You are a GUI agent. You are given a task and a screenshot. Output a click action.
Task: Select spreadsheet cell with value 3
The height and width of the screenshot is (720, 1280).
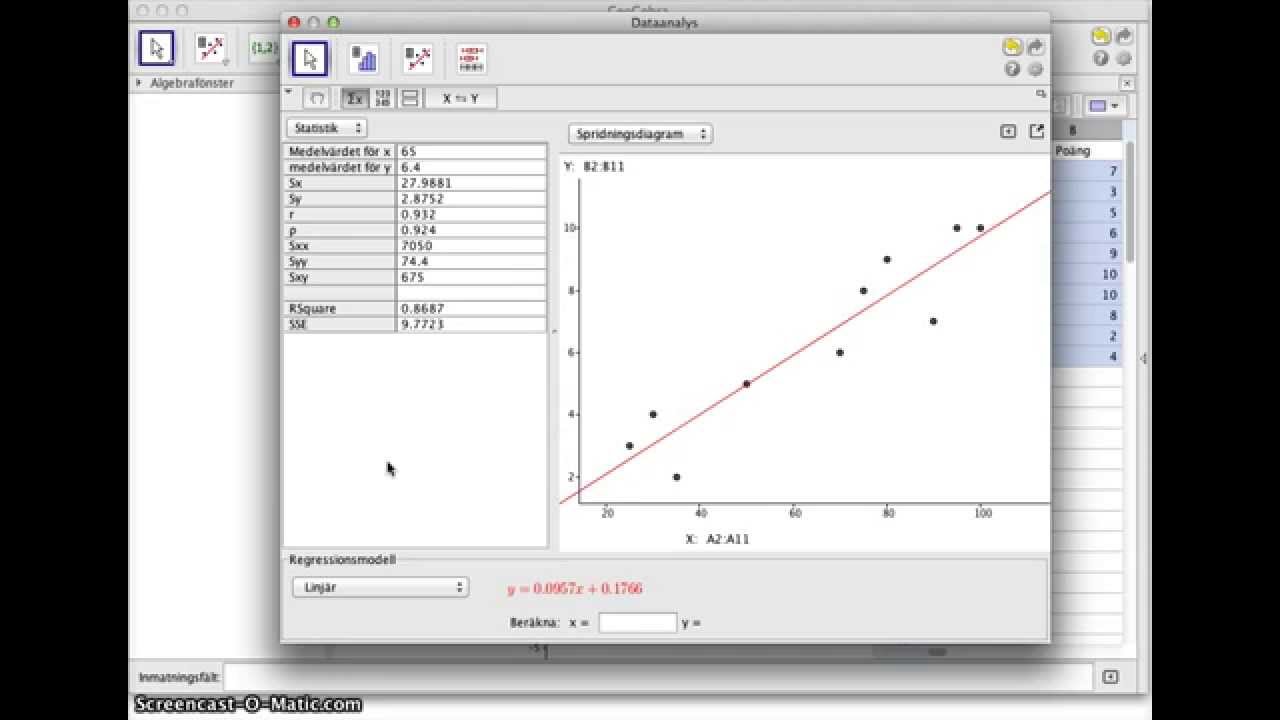click(1087, 192)
